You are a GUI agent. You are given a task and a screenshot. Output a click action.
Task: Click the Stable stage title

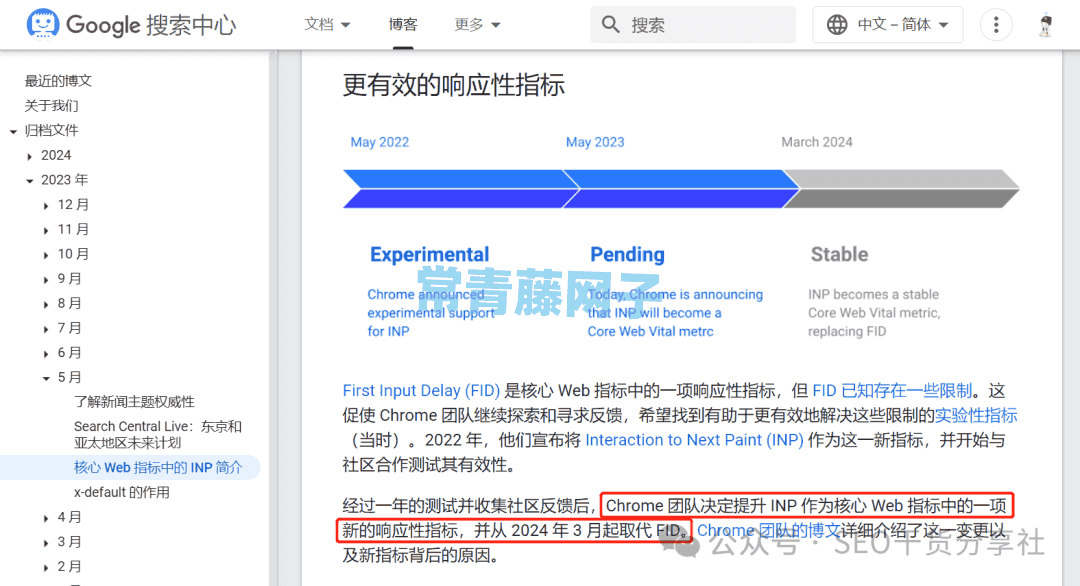(839, 254)
